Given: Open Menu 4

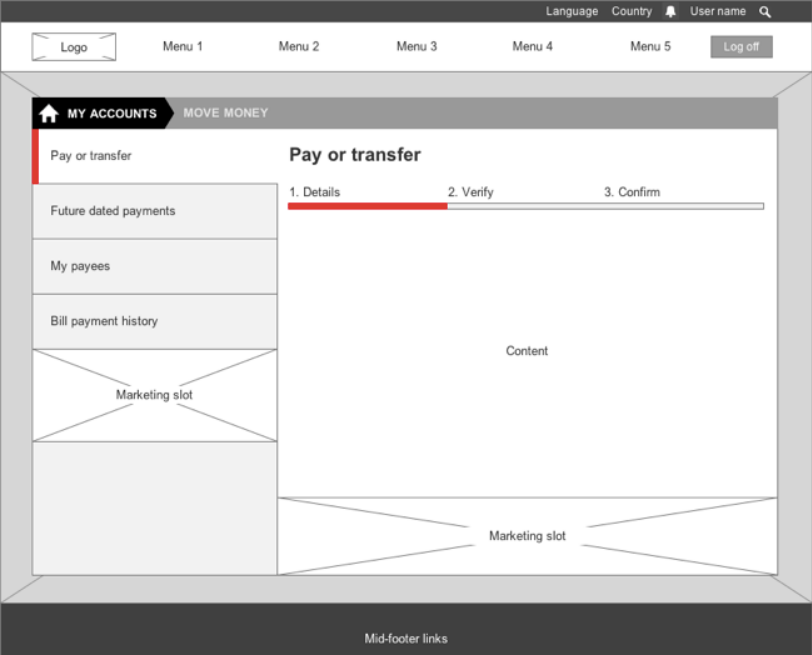Looking at the screenshot, I should [x=532, y=47].
